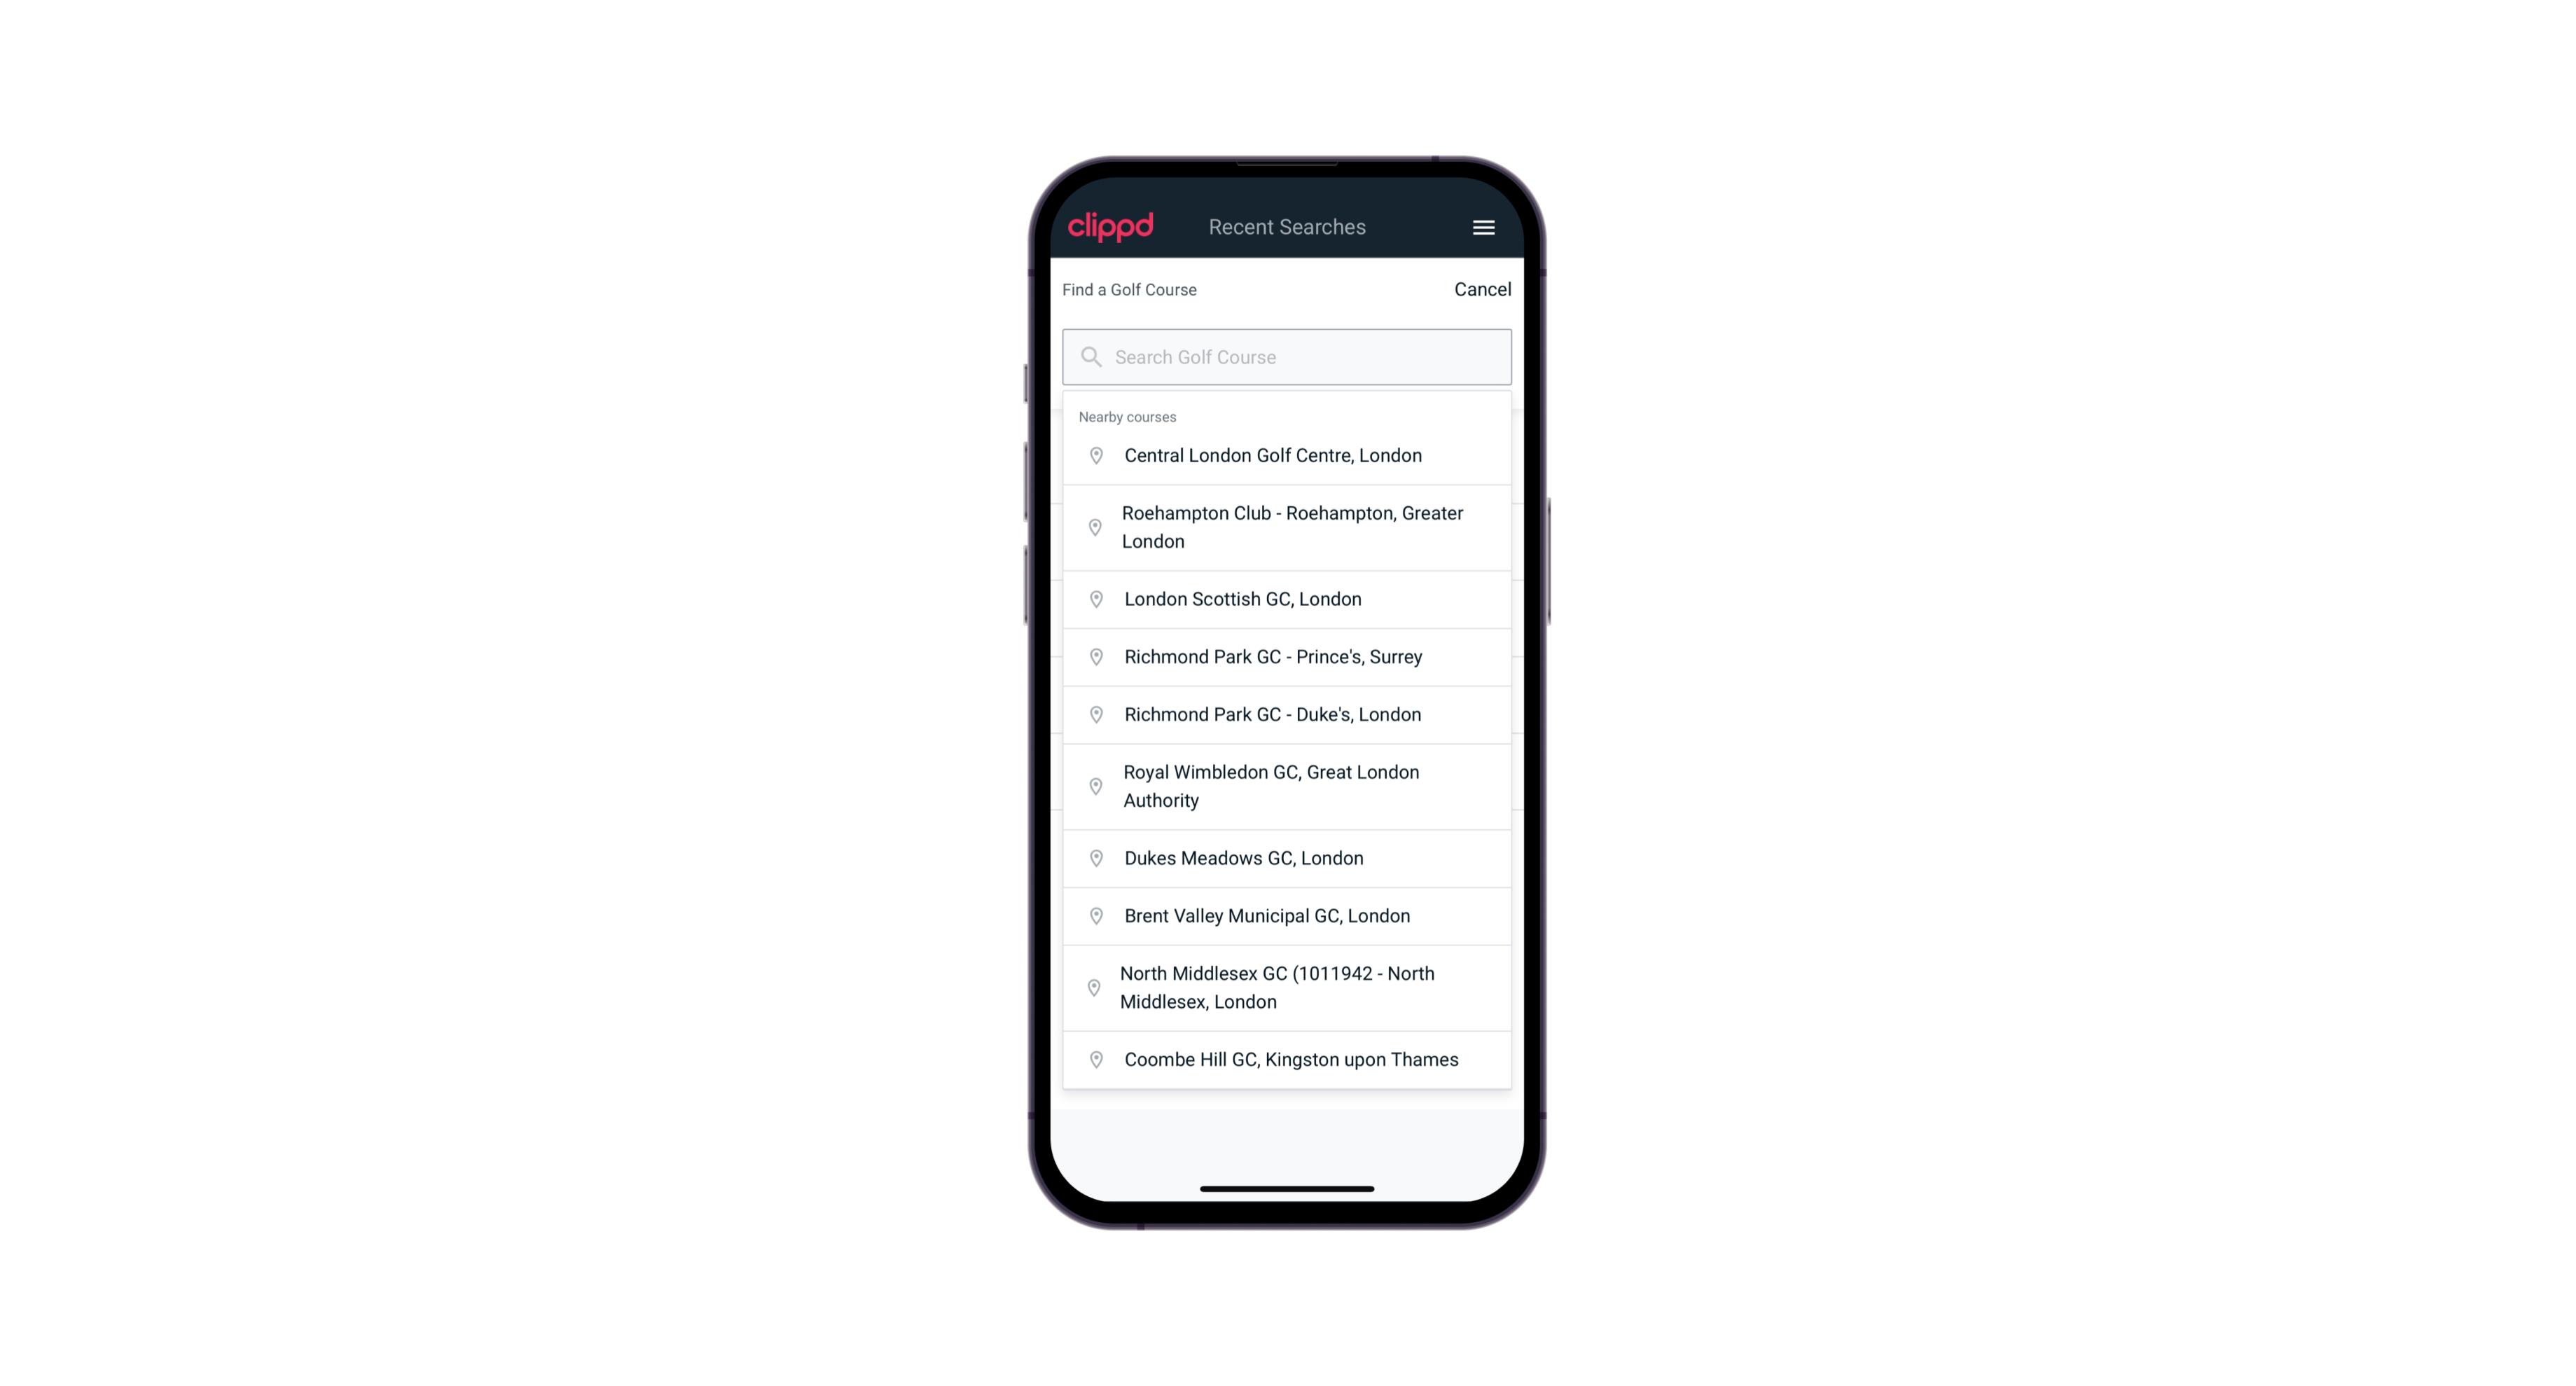Select North Middlesex GC from nearby courses
Viewport: 2576px width, 1386px height.
point(1287,987)
